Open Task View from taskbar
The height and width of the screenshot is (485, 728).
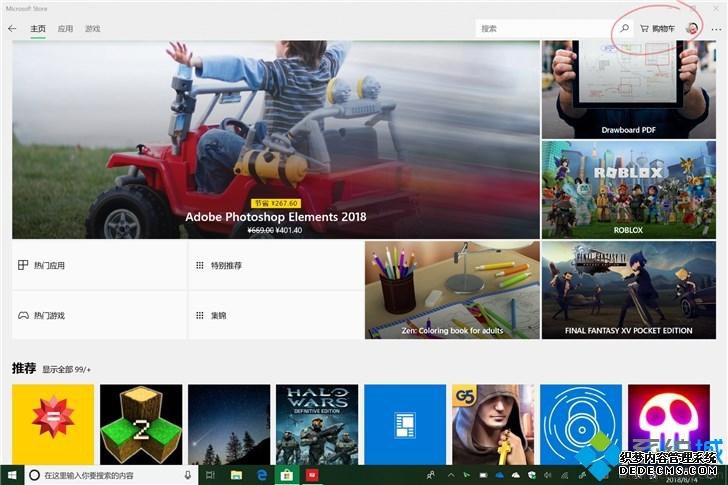click(x=210, y=475)
